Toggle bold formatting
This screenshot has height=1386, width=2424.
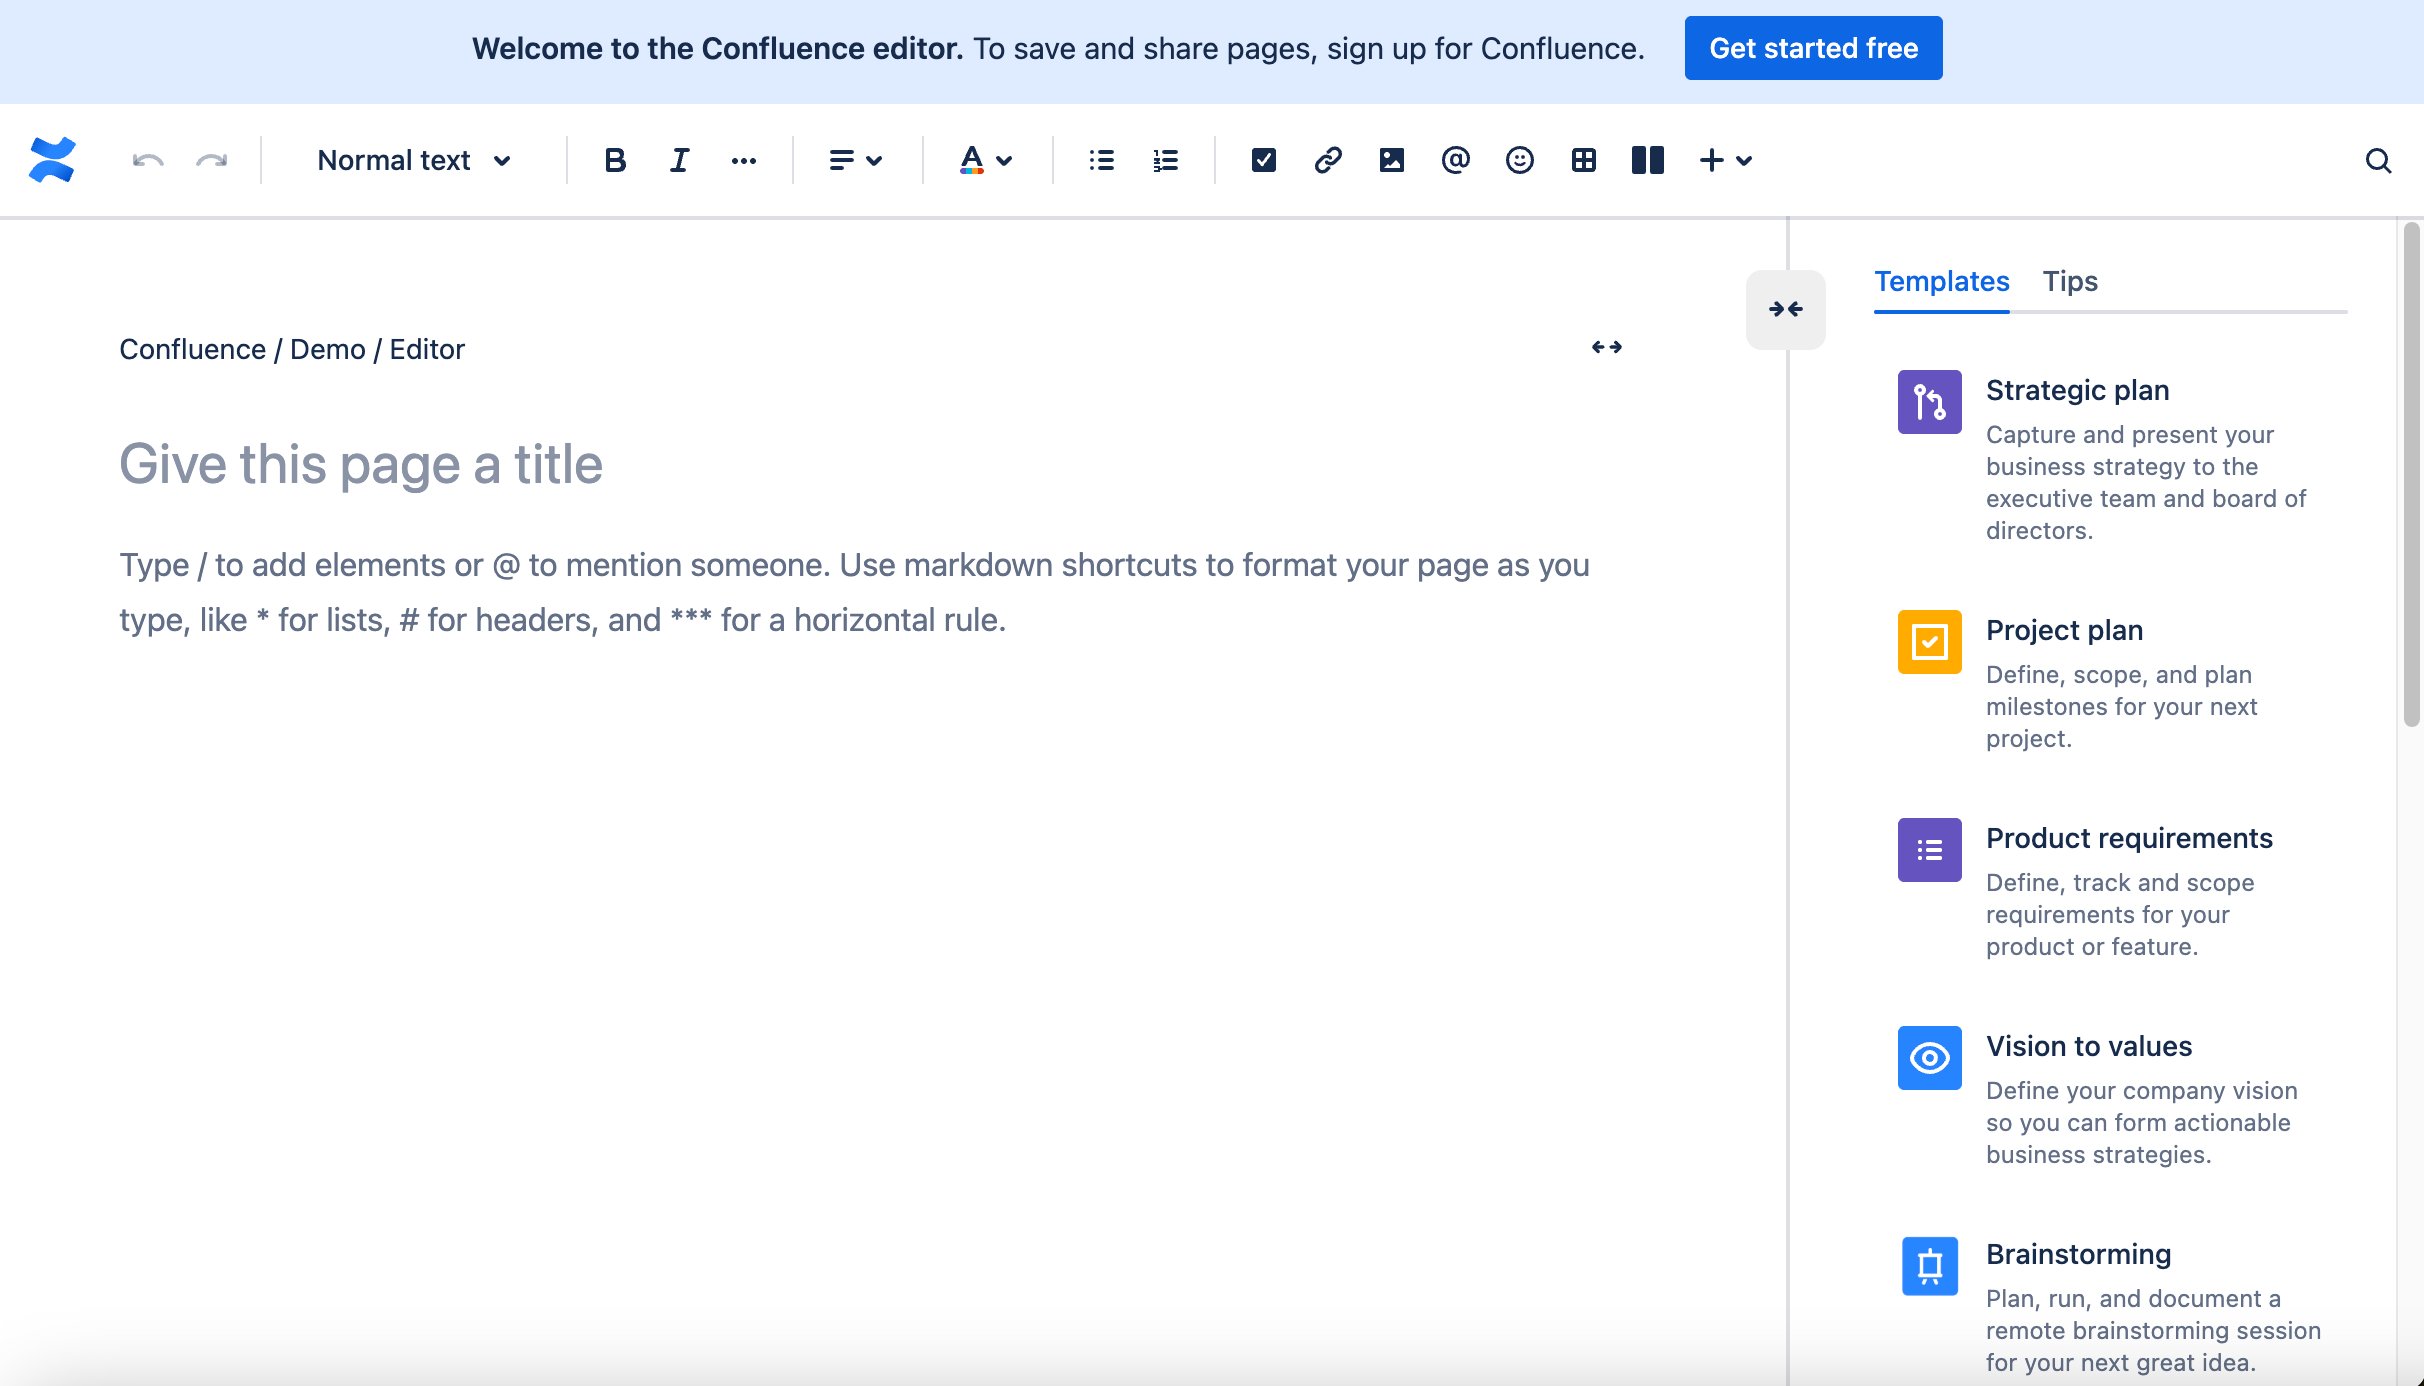[615, 159]
